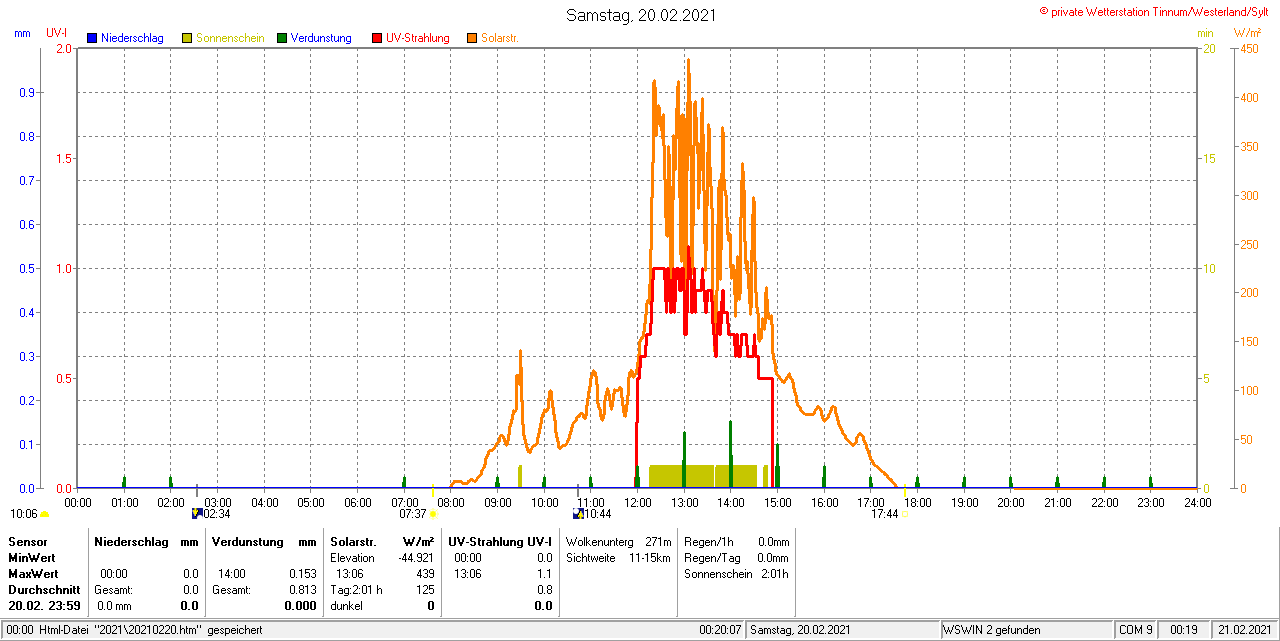Click the blue mm axis unit label
The width and height of the screenshot is (1280, 641).
[x=22, y=33]
